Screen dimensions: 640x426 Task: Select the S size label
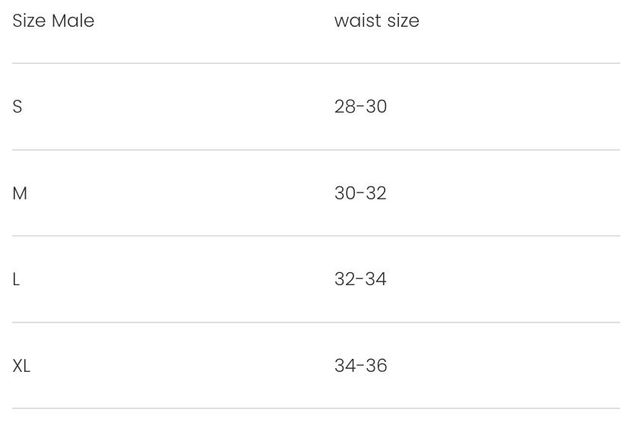coord(17,107)
